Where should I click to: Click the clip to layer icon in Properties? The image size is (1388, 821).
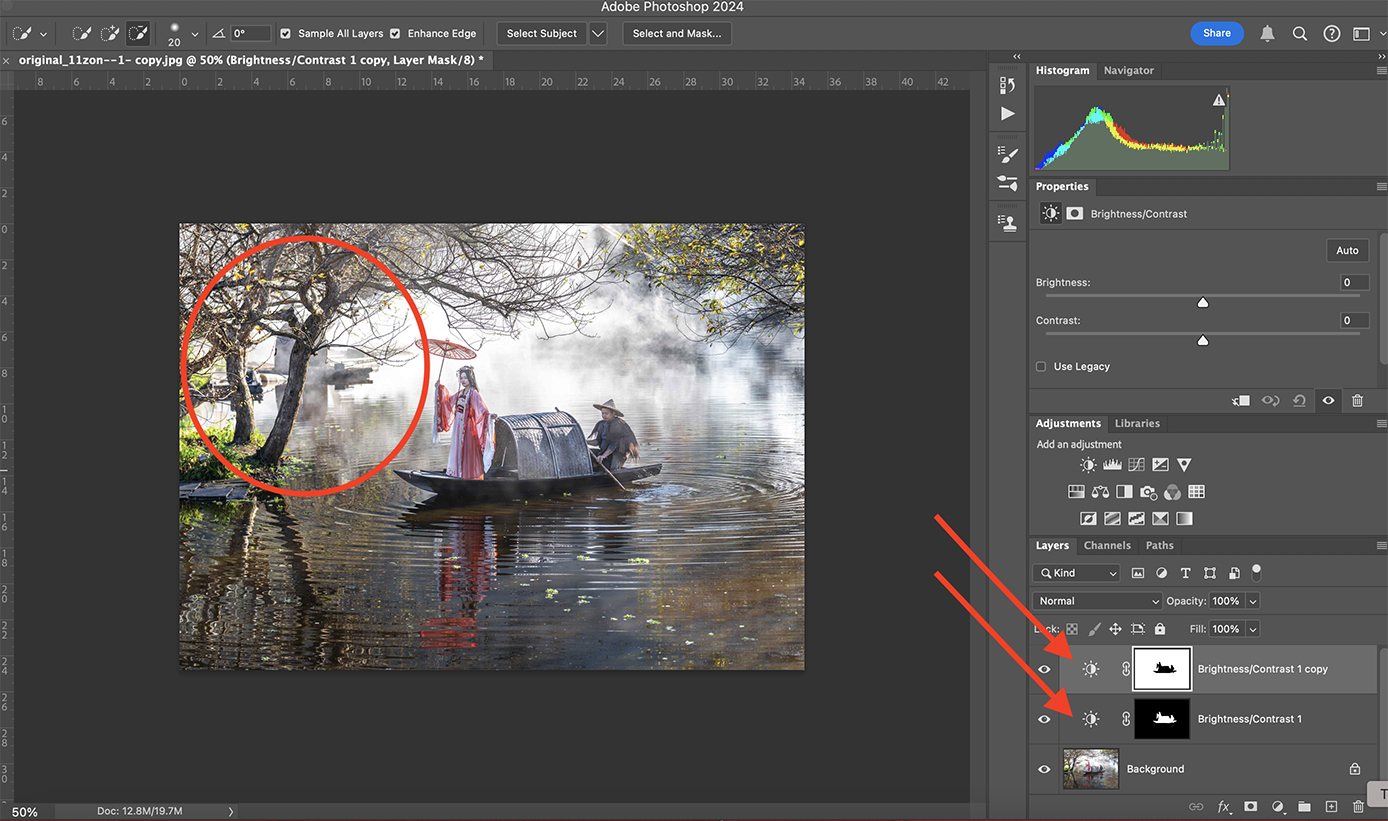click(x=1241, y=400)
